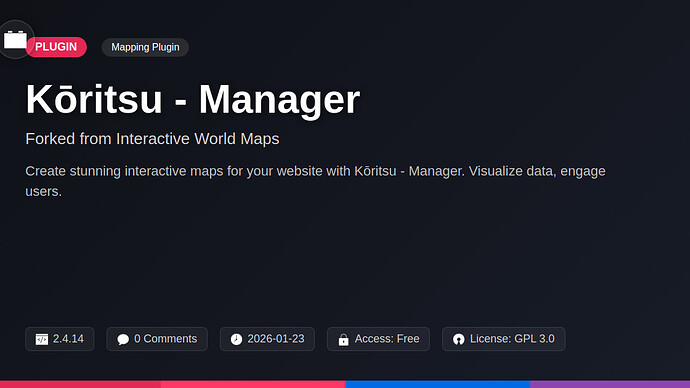
Task: Click the code version icon
Action: click(x=42, y=339)
